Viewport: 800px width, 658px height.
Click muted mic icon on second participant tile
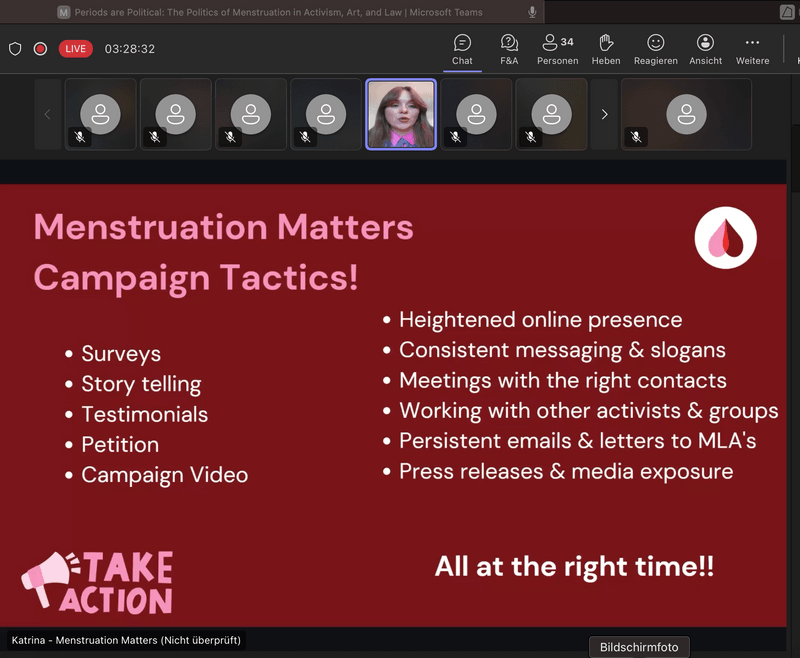[155, 137]
